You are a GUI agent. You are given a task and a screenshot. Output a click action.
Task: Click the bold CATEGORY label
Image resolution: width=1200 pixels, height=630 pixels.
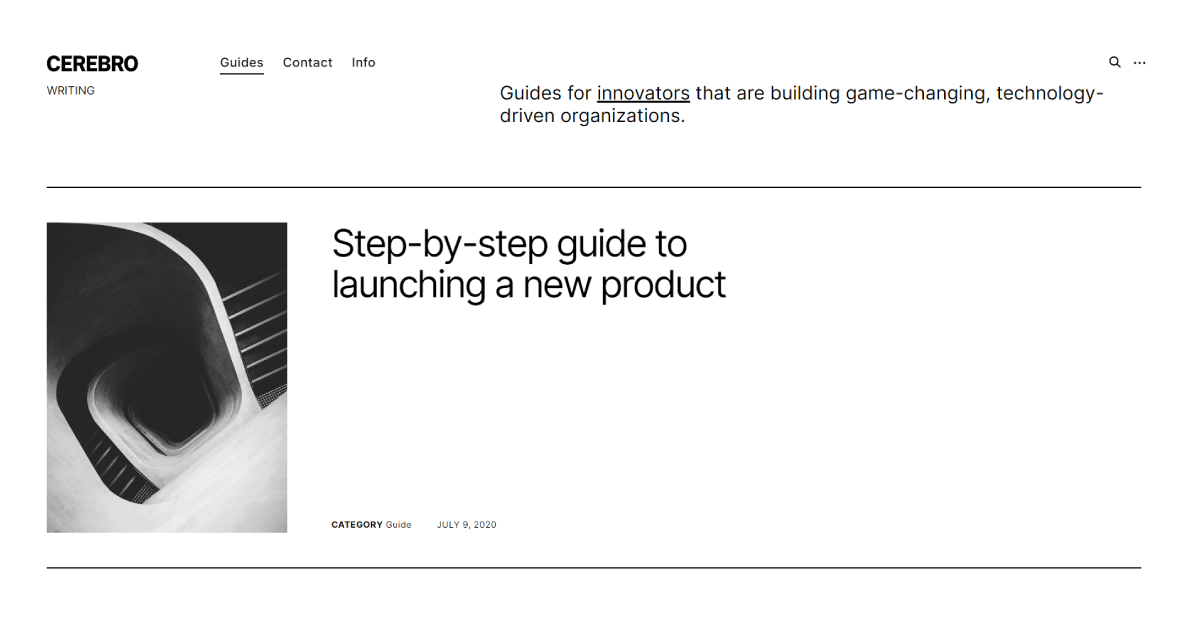357,525
